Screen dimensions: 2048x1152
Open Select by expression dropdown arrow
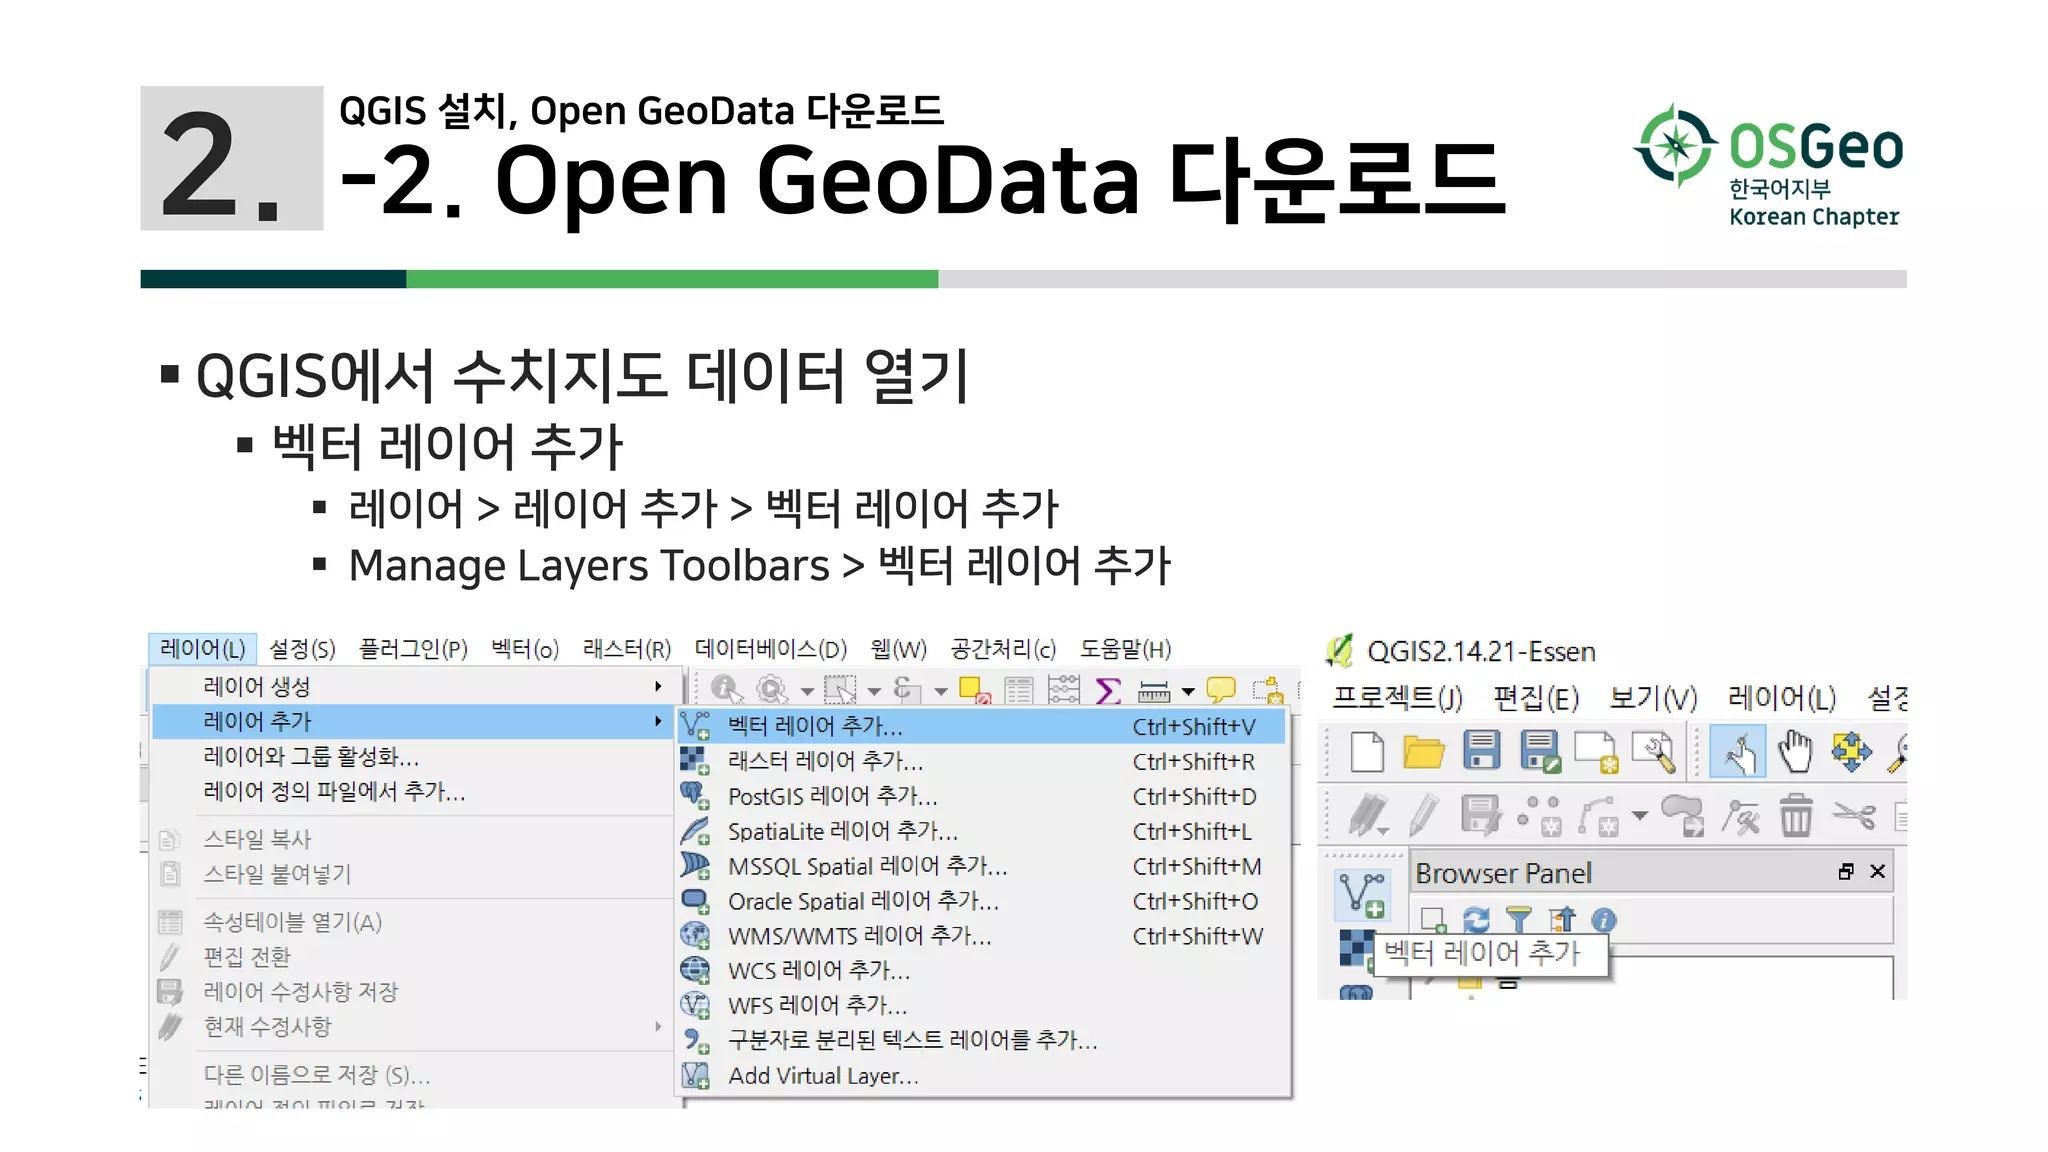click(940, 691)
